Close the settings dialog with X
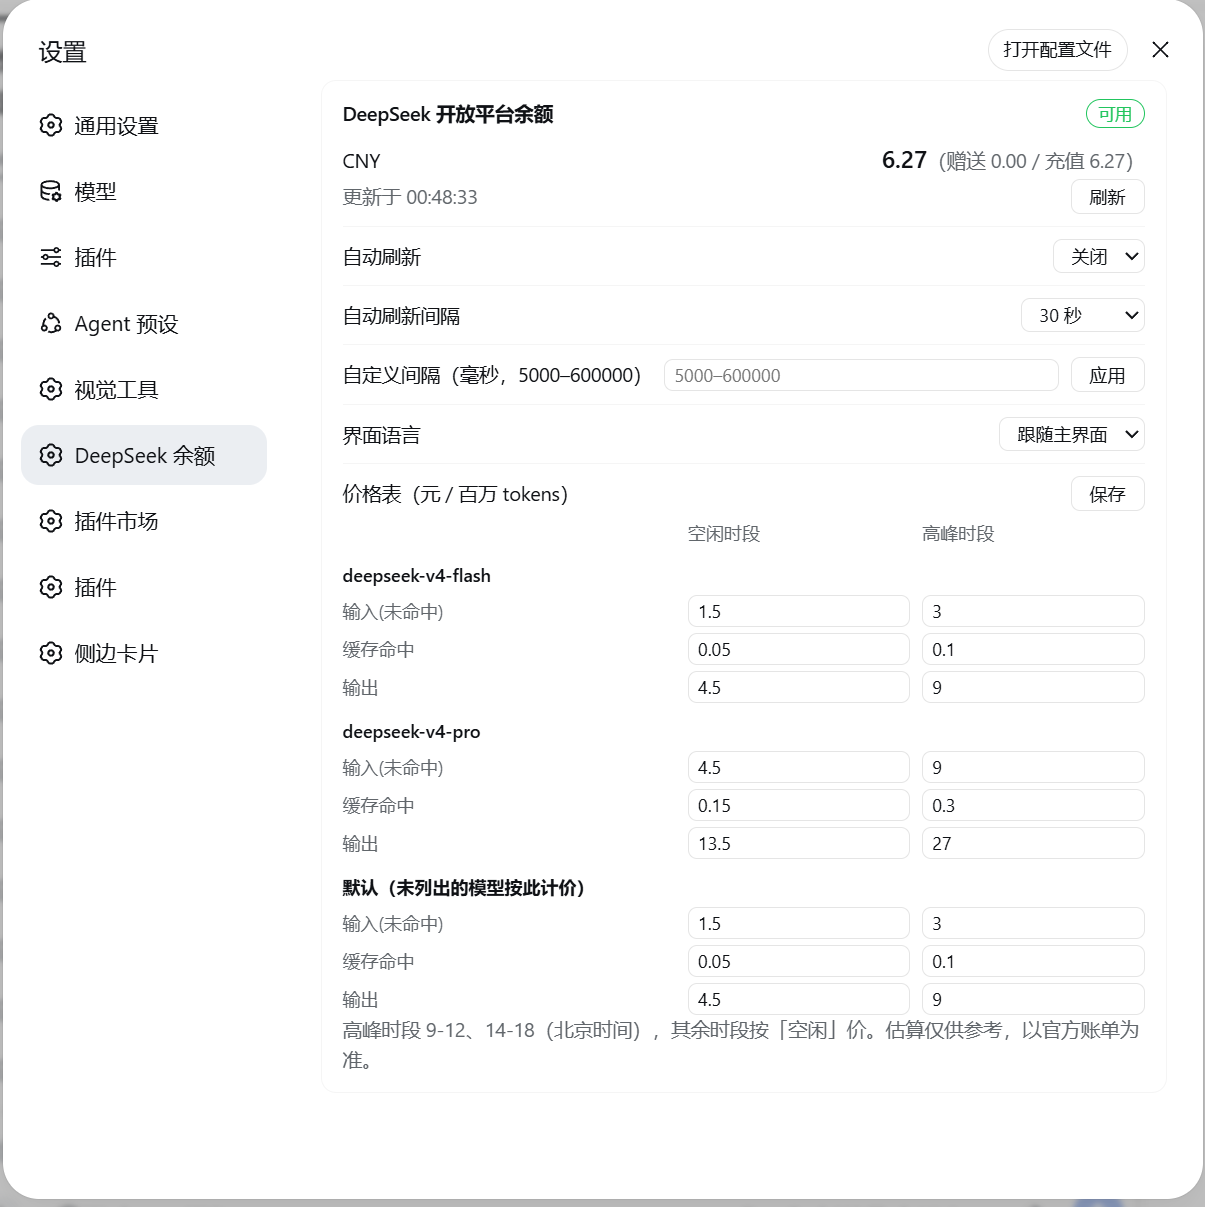 (x=1160, y=50)
